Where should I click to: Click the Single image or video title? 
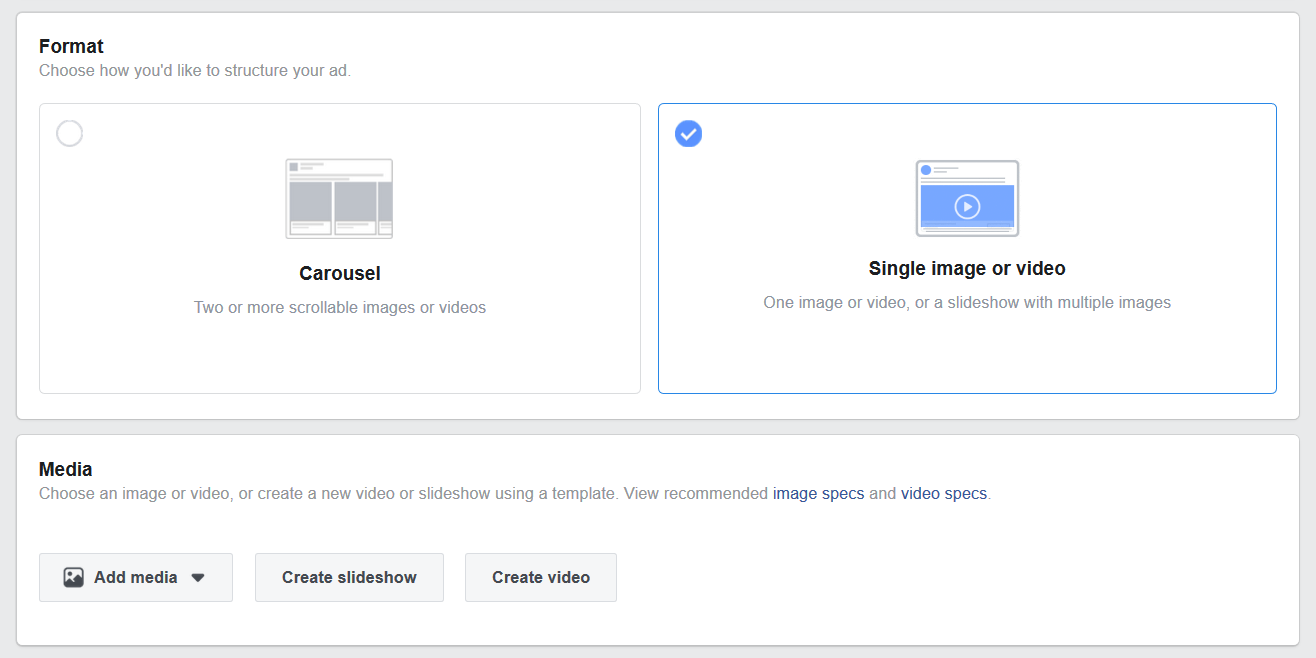[967, 268]
